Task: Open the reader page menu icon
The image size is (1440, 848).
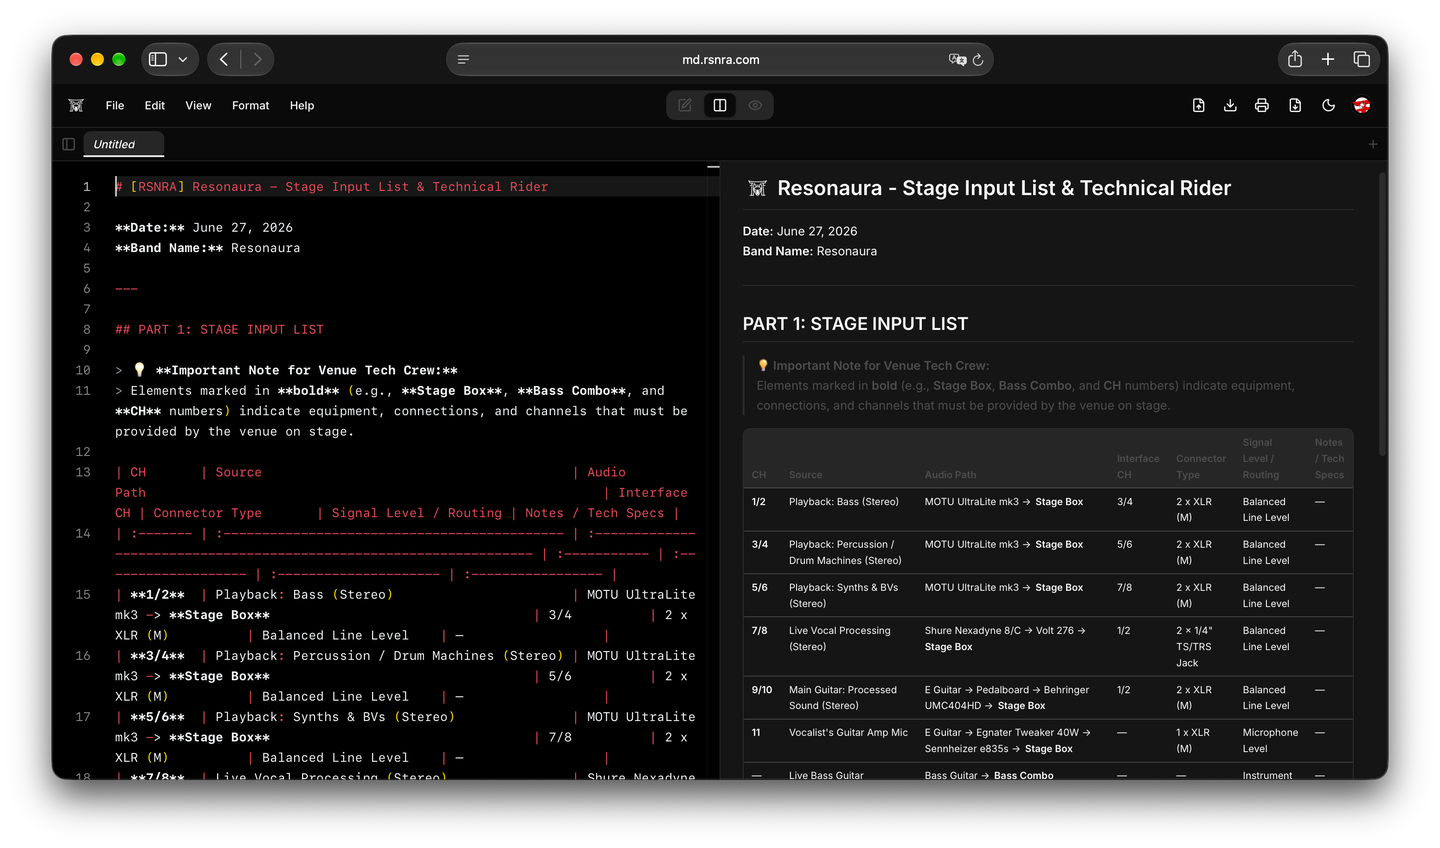Action: pyautogui.click(x=463, y=59)
